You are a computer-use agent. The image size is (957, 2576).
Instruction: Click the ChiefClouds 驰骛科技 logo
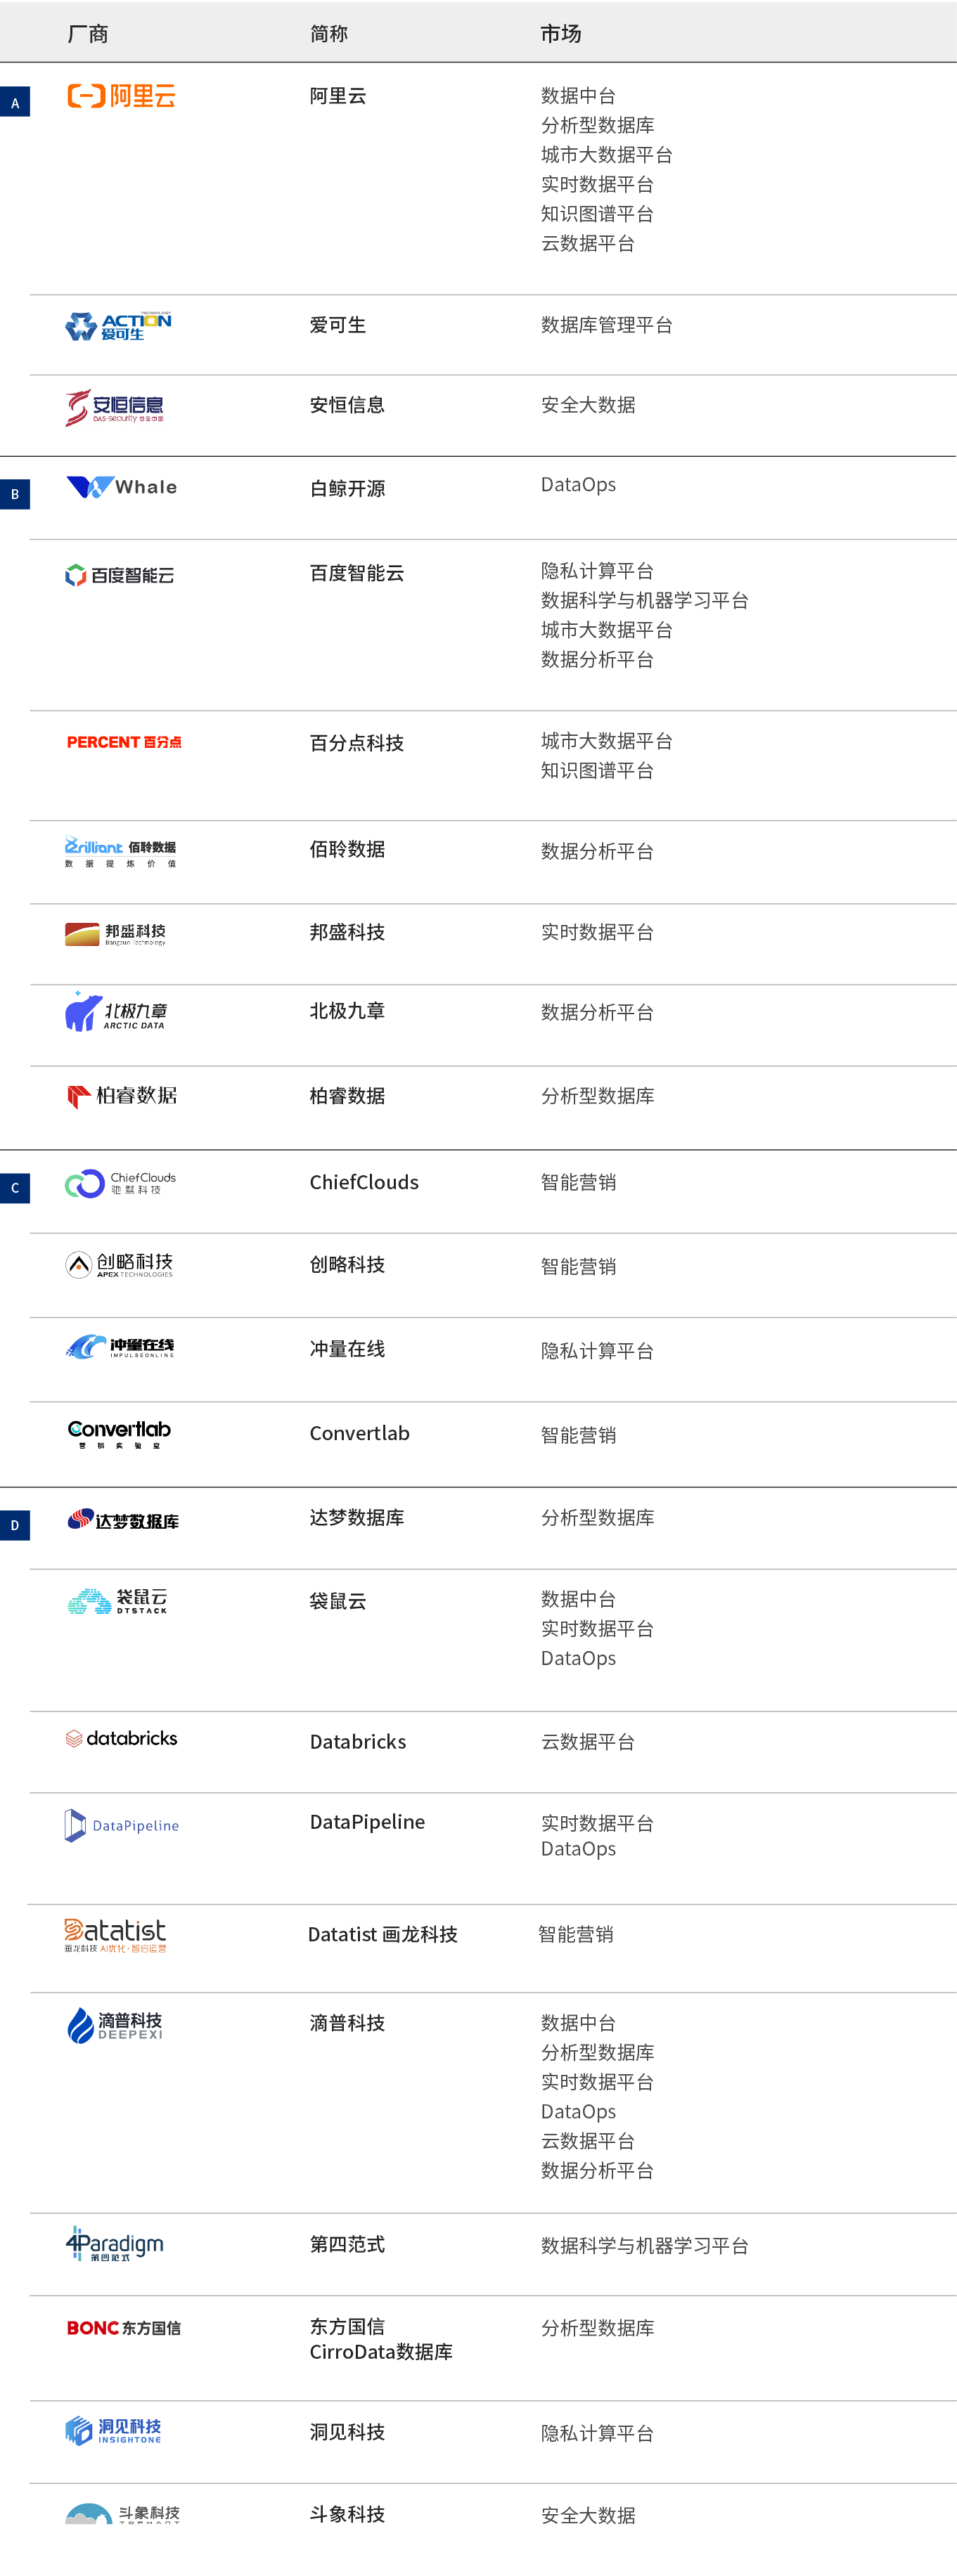(x=120, y=1183)
